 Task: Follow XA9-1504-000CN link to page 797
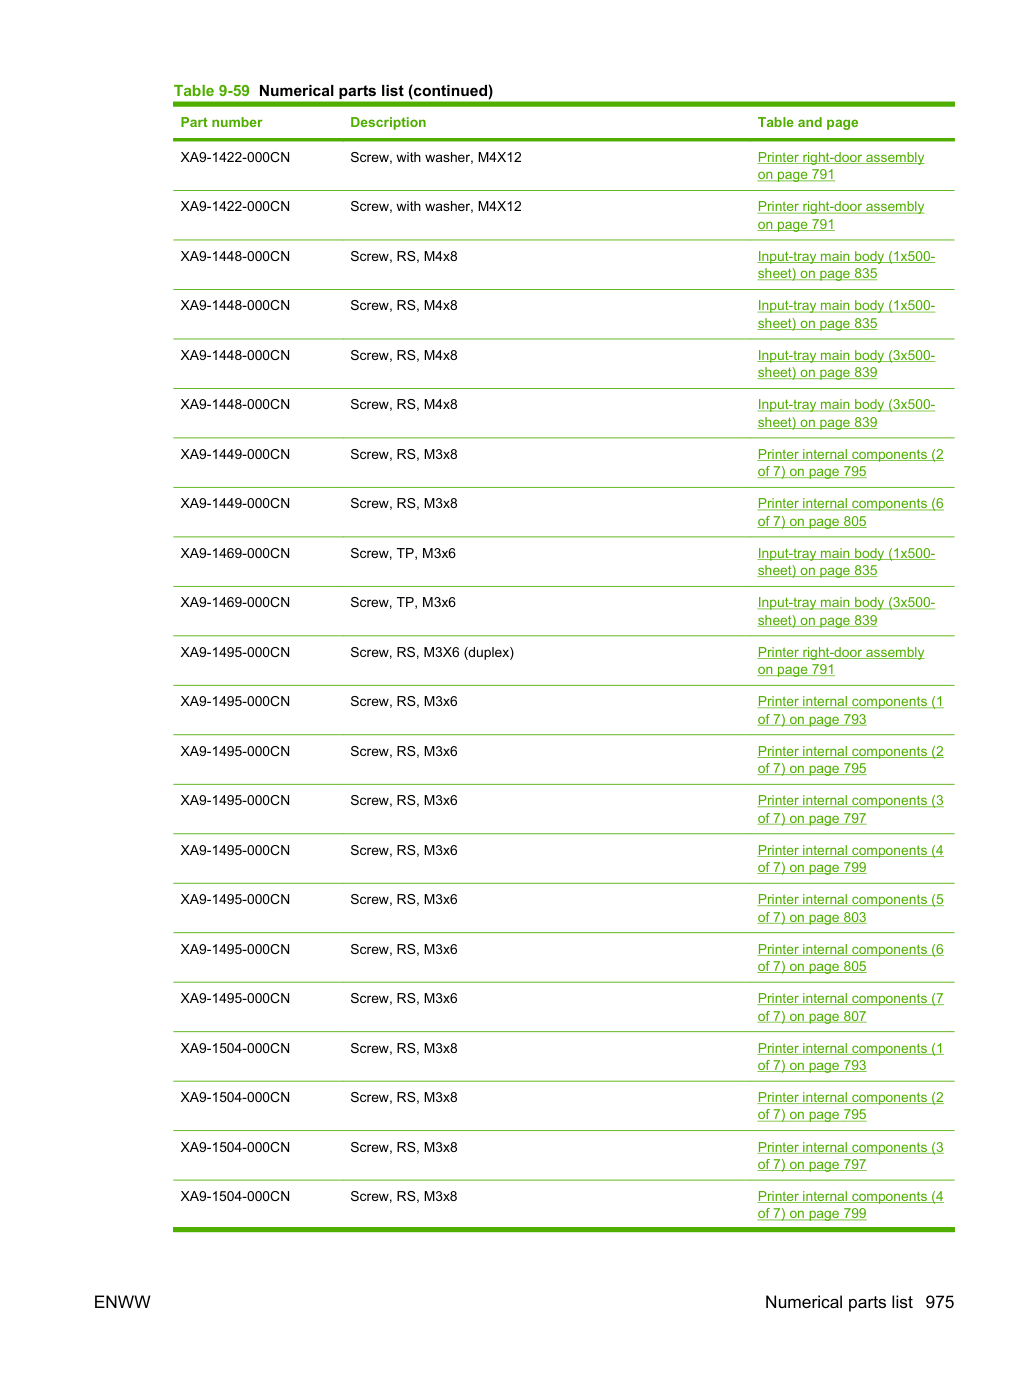pos(850,1156)
